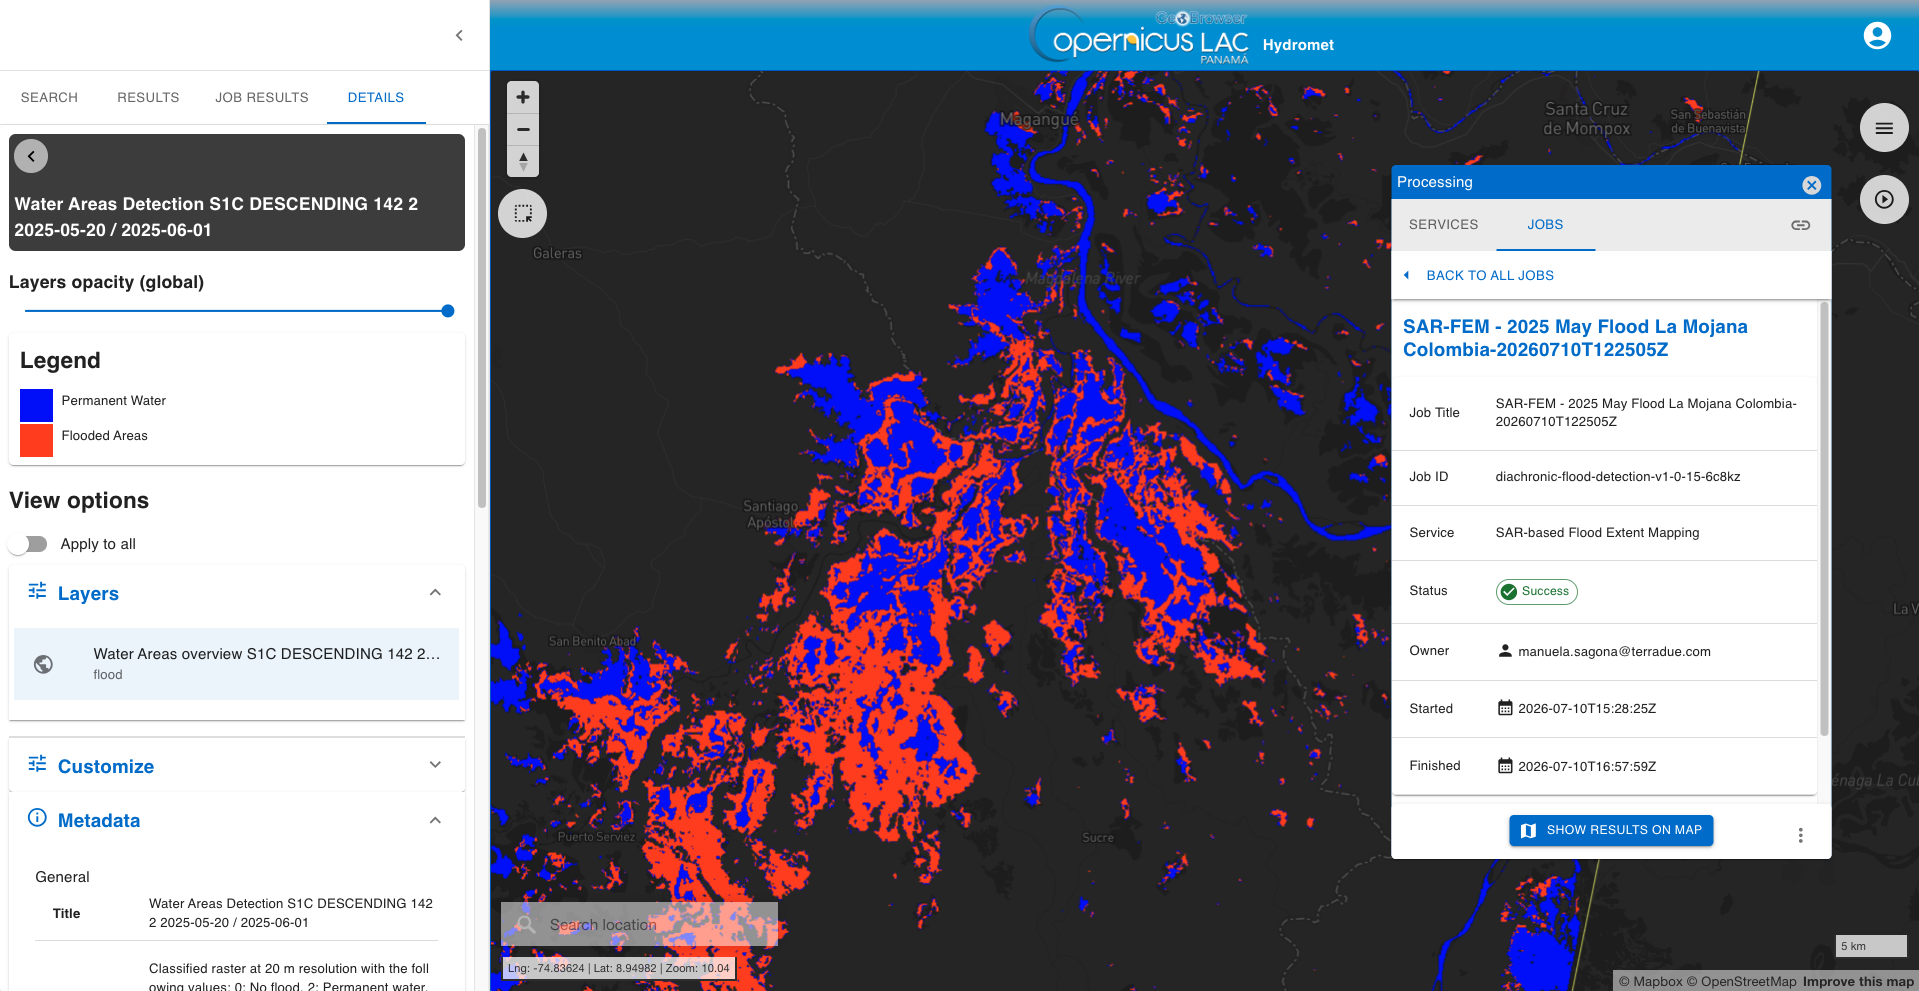Open the user account icon
The width and height of the screenshot is (1919, 991).
pos(1877,36)
